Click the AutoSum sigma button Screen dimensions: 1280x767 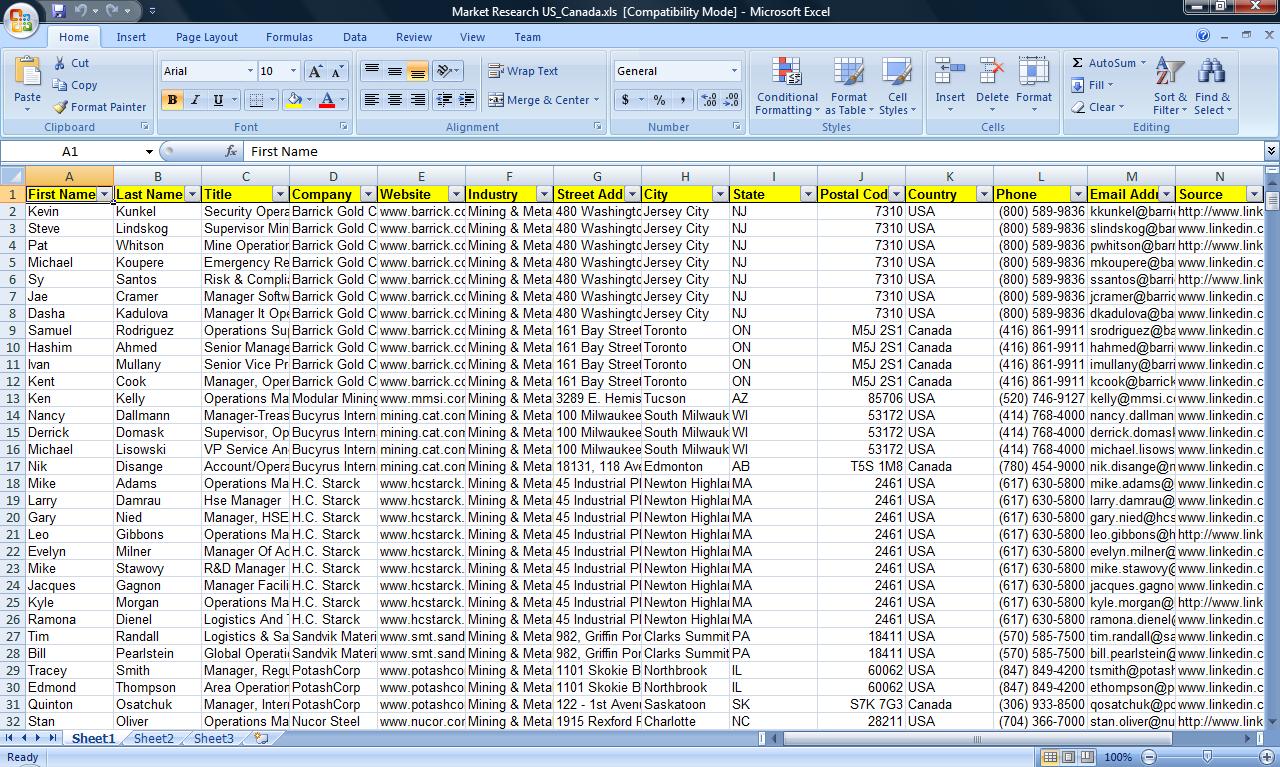[1079, 63]
